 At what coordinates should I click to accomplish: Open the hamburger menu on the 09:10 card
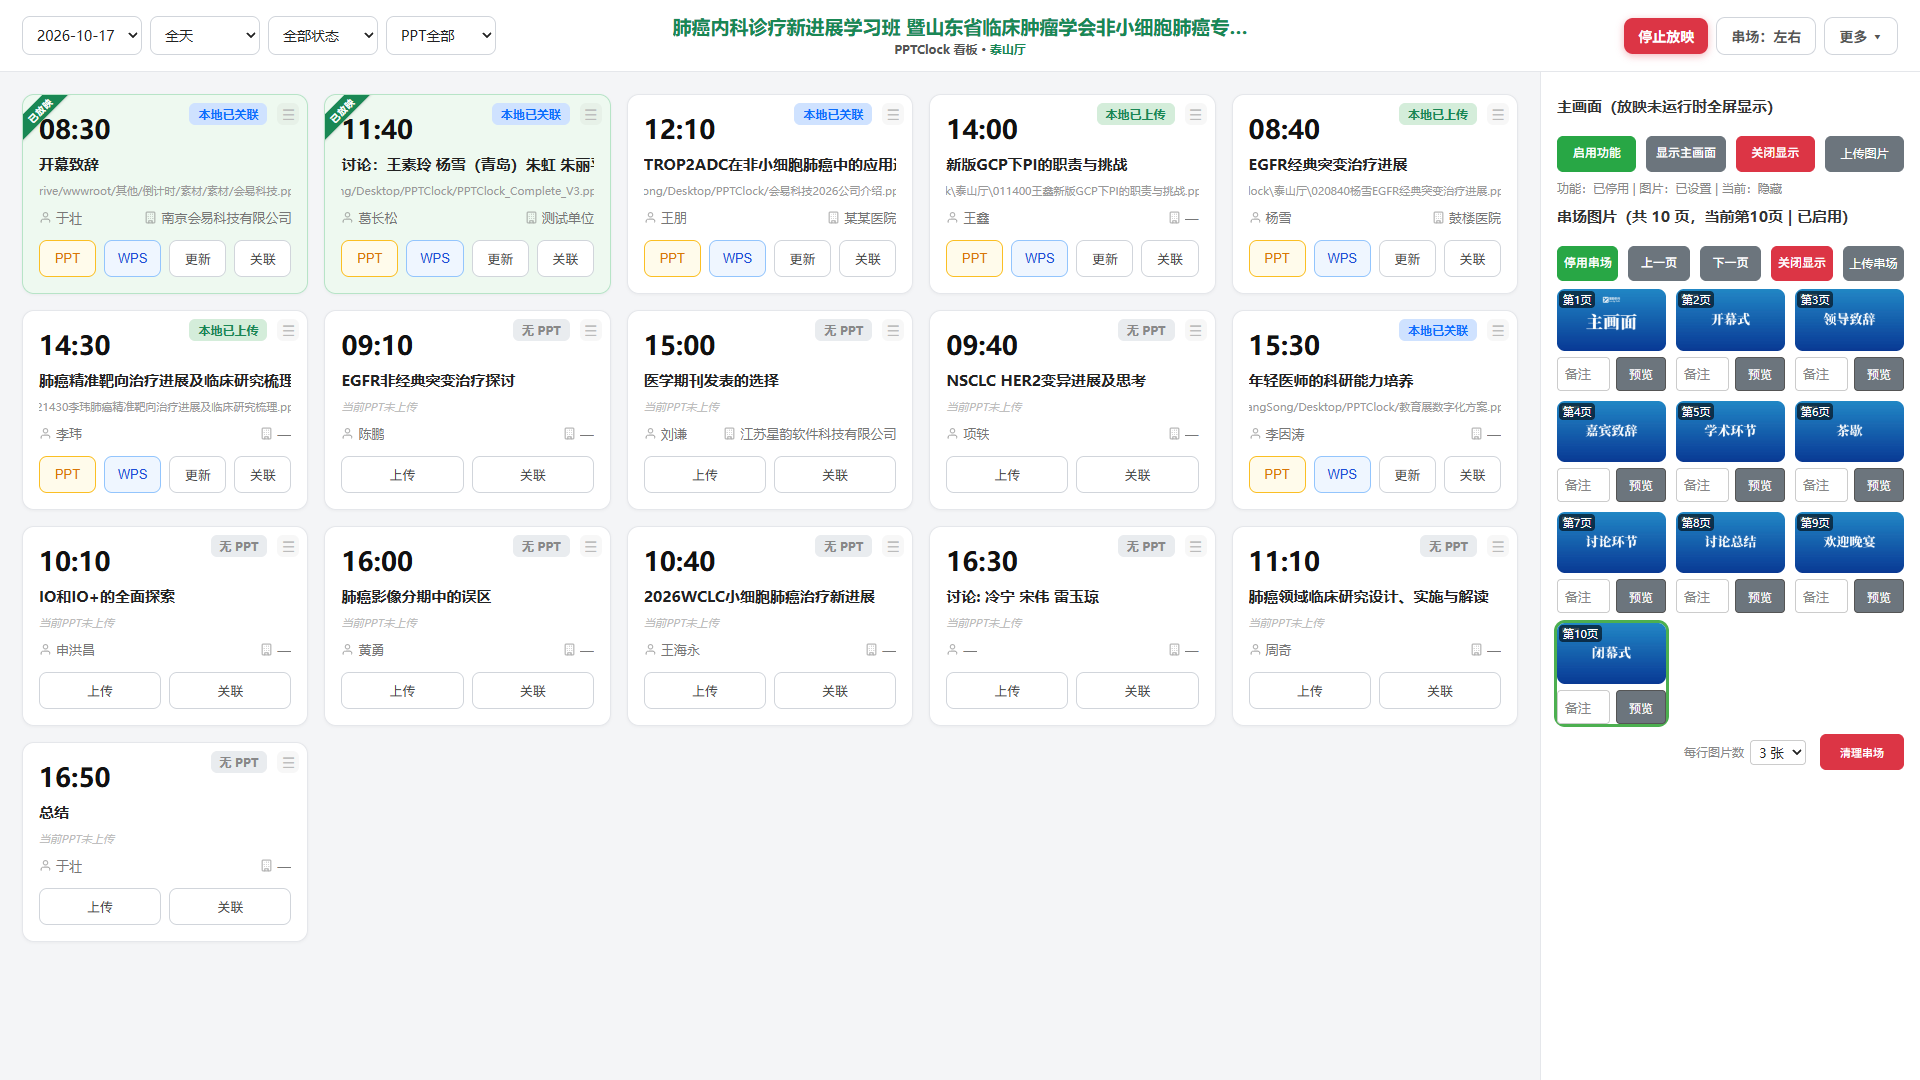click(591, 331)
